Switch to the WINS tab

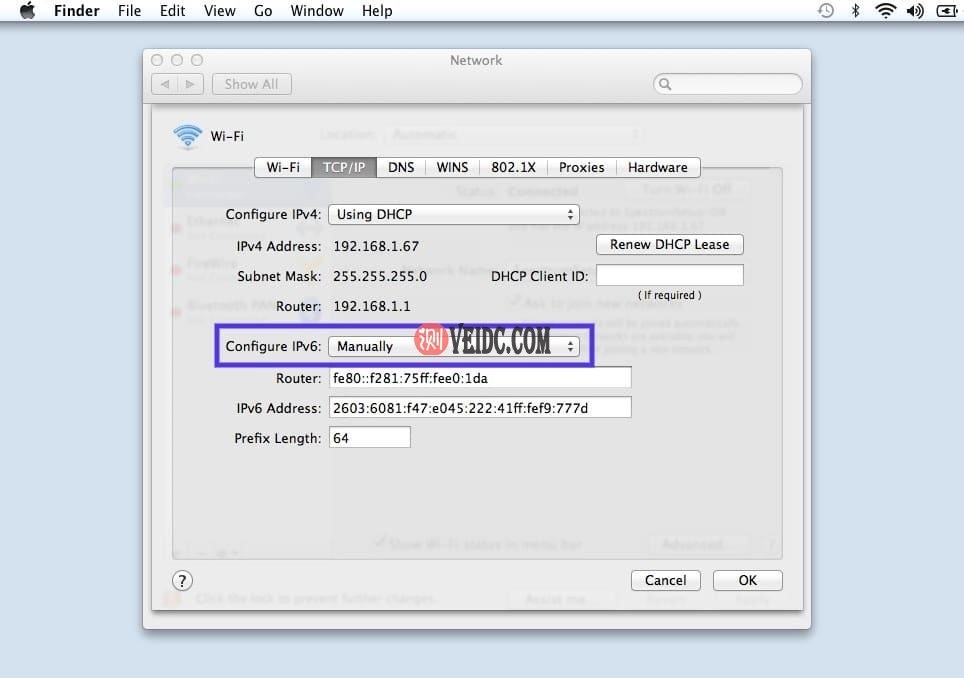452,167
